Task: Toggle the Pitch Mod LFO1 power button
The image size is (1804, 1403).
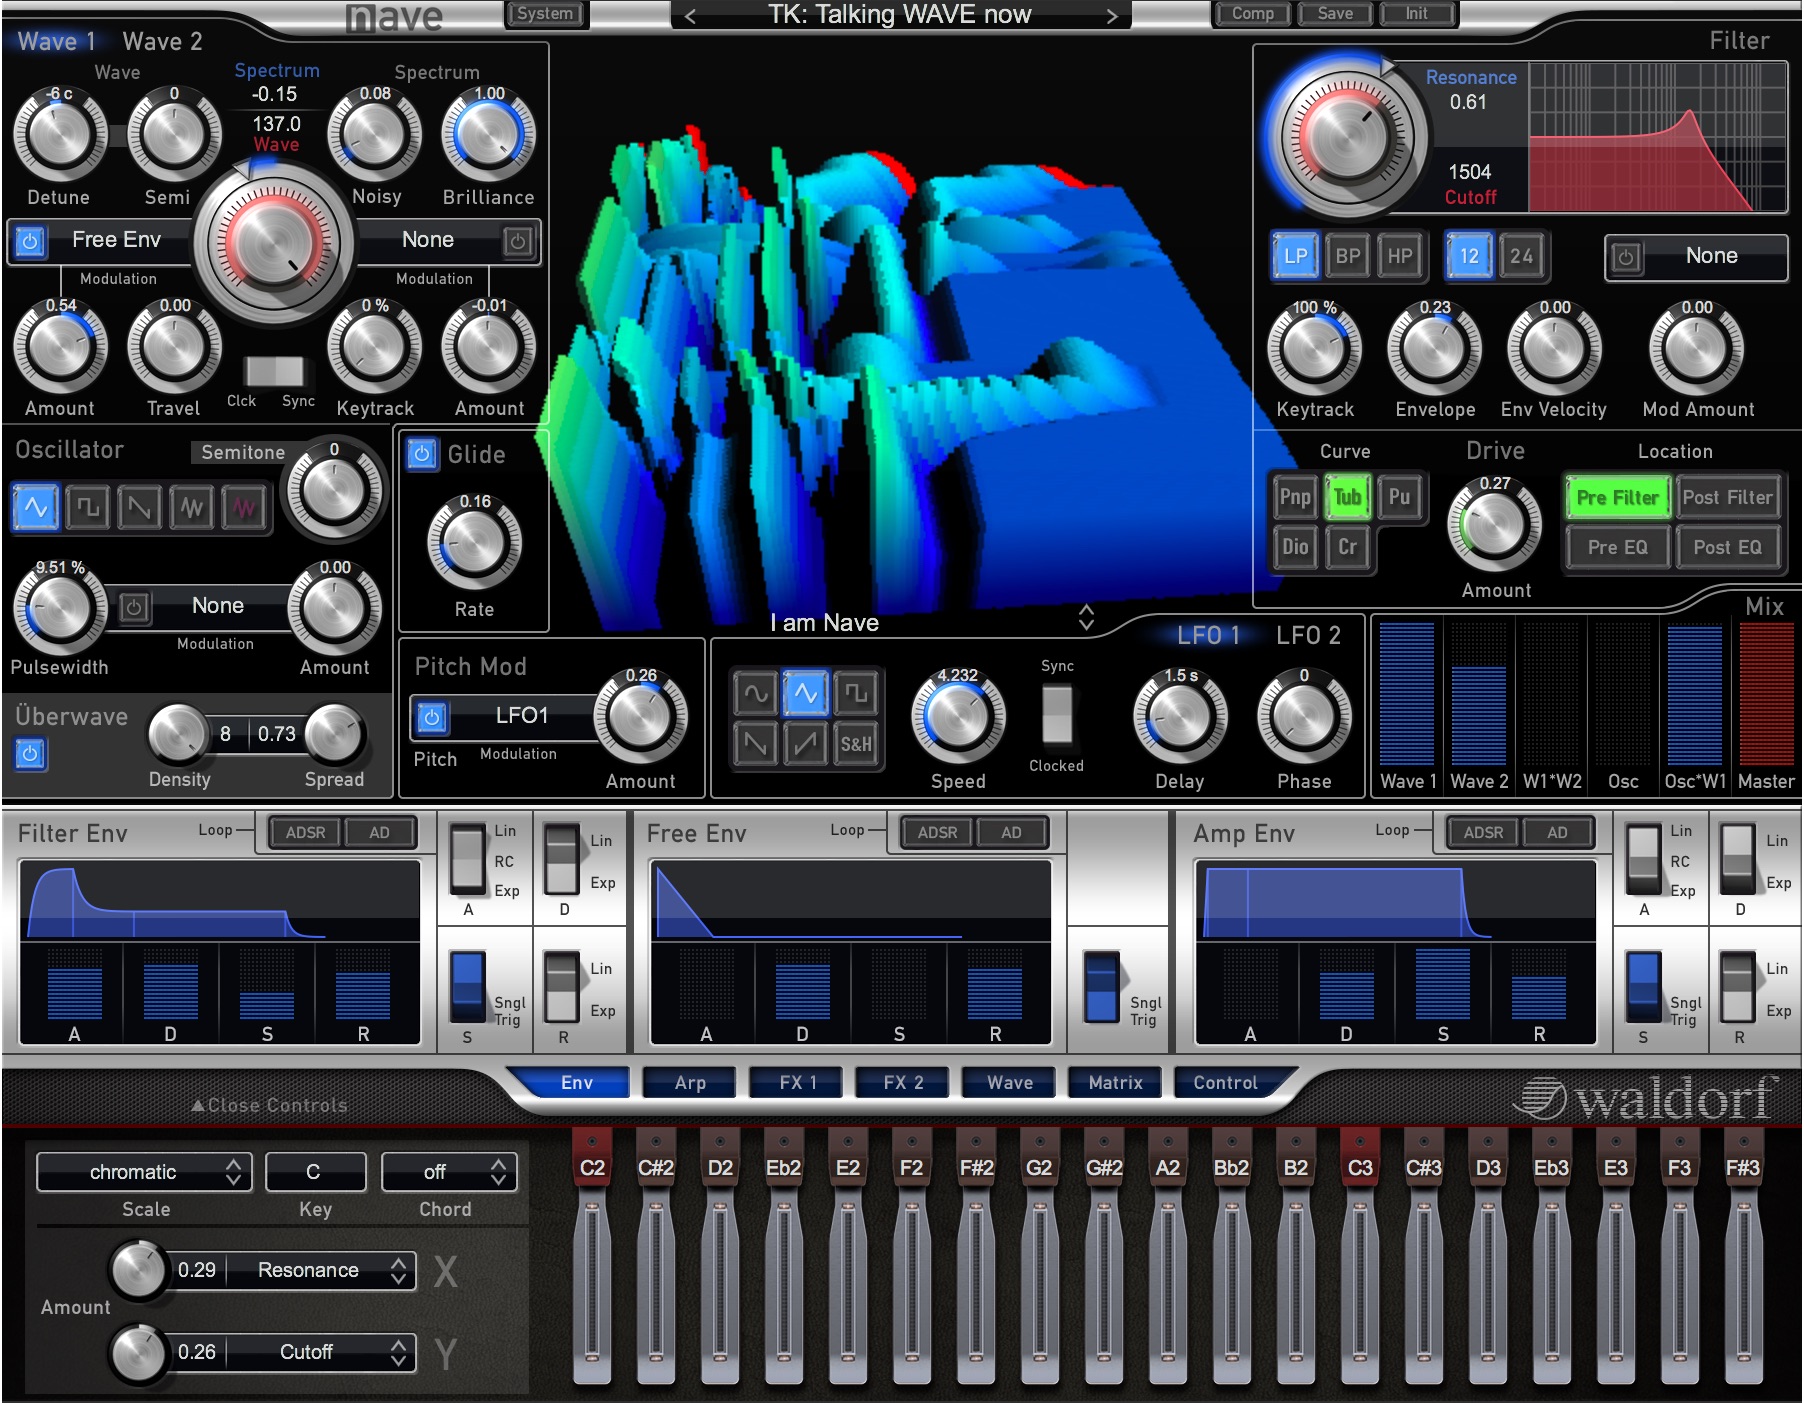Action: pyautogui.click(x=432, y=717)
